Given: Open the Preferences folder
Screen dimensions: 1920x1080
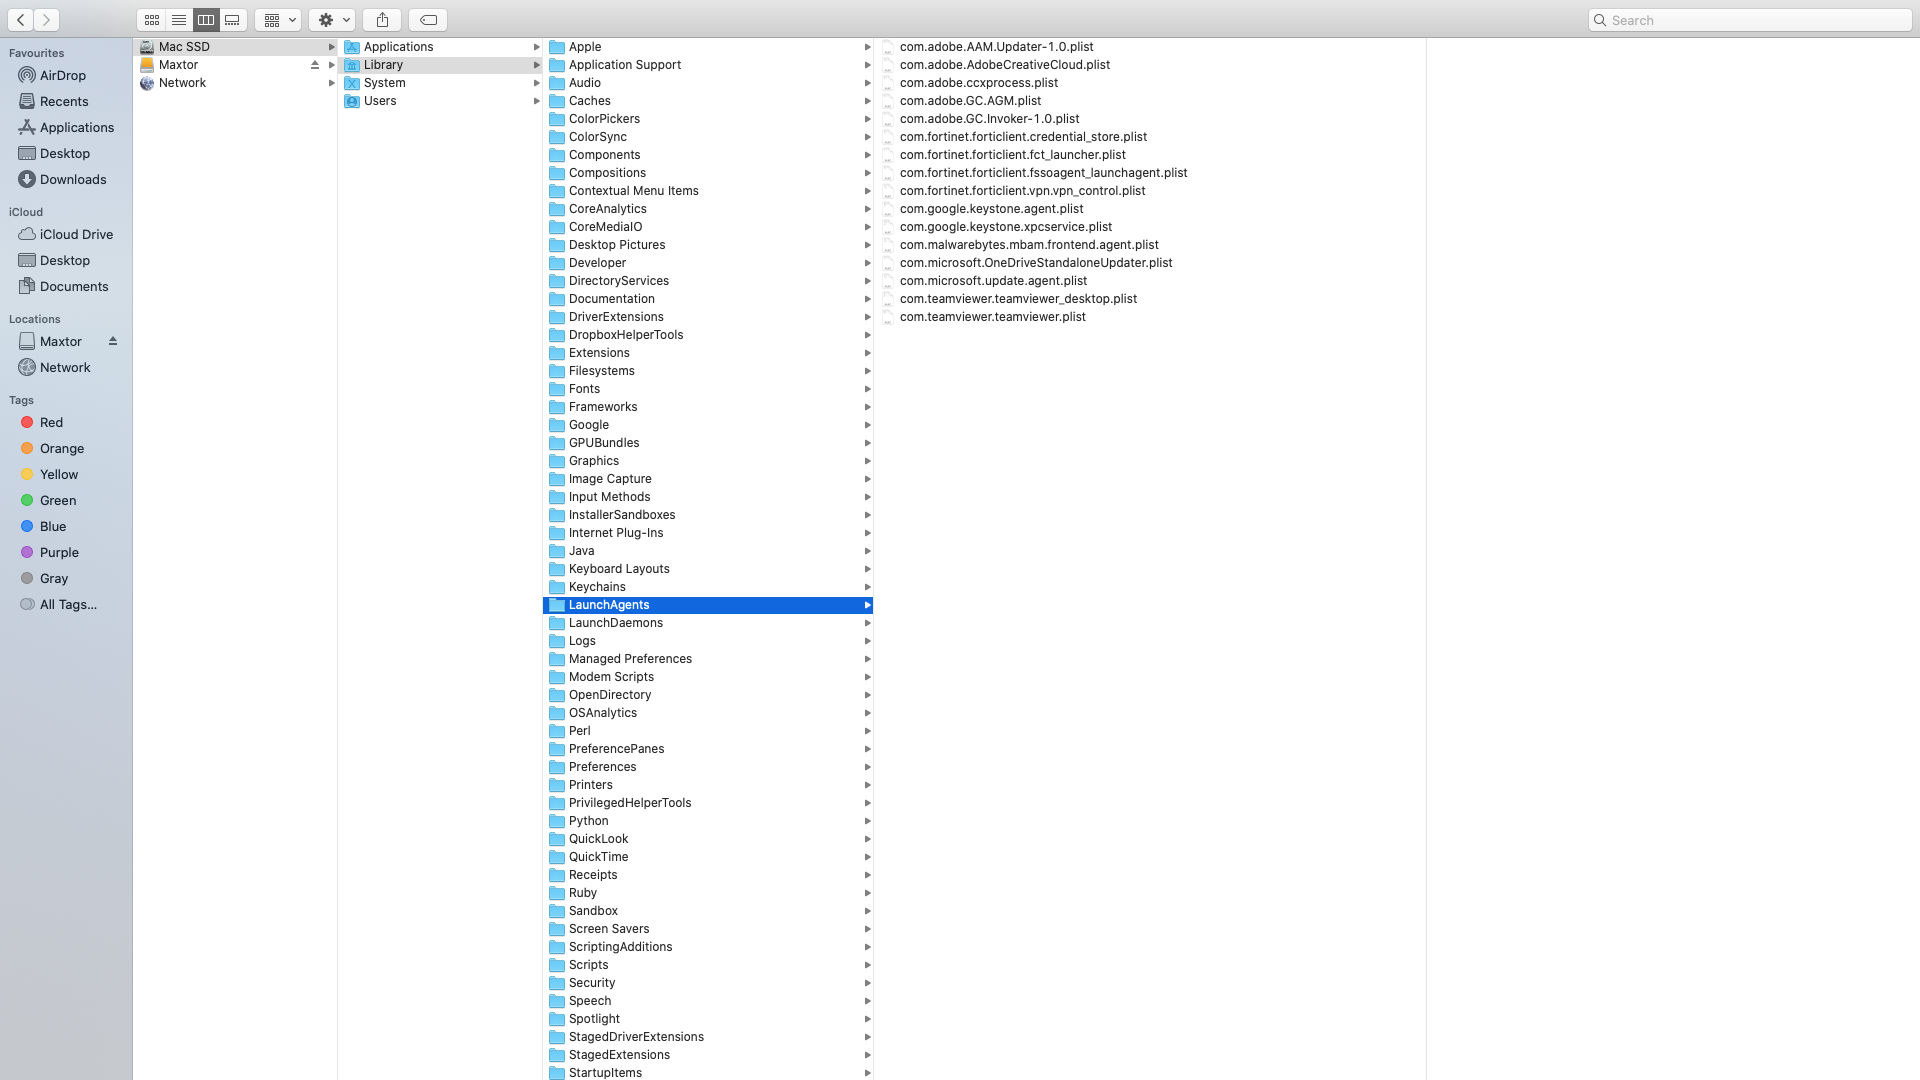Looking at the screenshot, I should click(x=602, y=767).
